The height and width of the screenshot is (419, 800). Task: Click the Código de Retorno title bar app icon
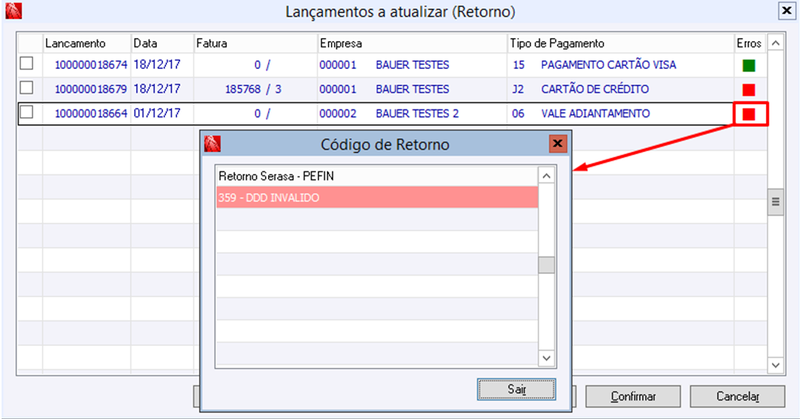click(x=212, y=144)
